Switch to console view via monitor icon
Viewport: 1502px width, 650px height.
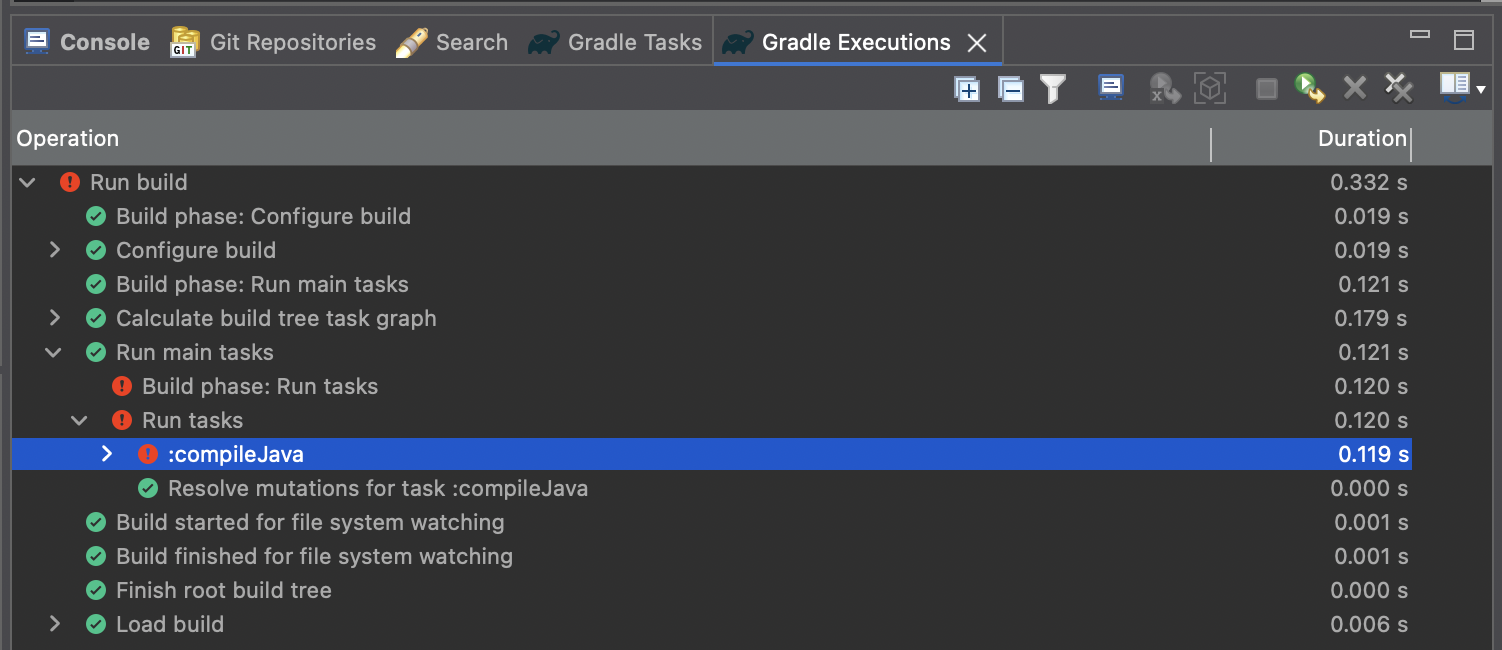coord(1111,88)
